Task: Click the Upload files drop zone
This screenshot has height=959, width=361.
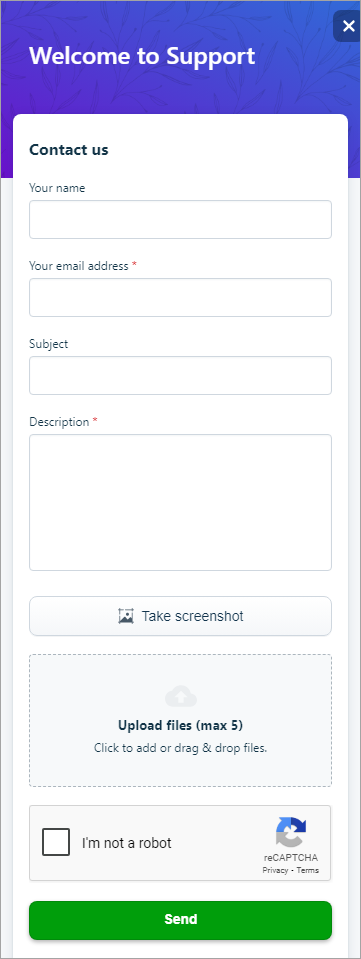Action: (x=180, y=720)
